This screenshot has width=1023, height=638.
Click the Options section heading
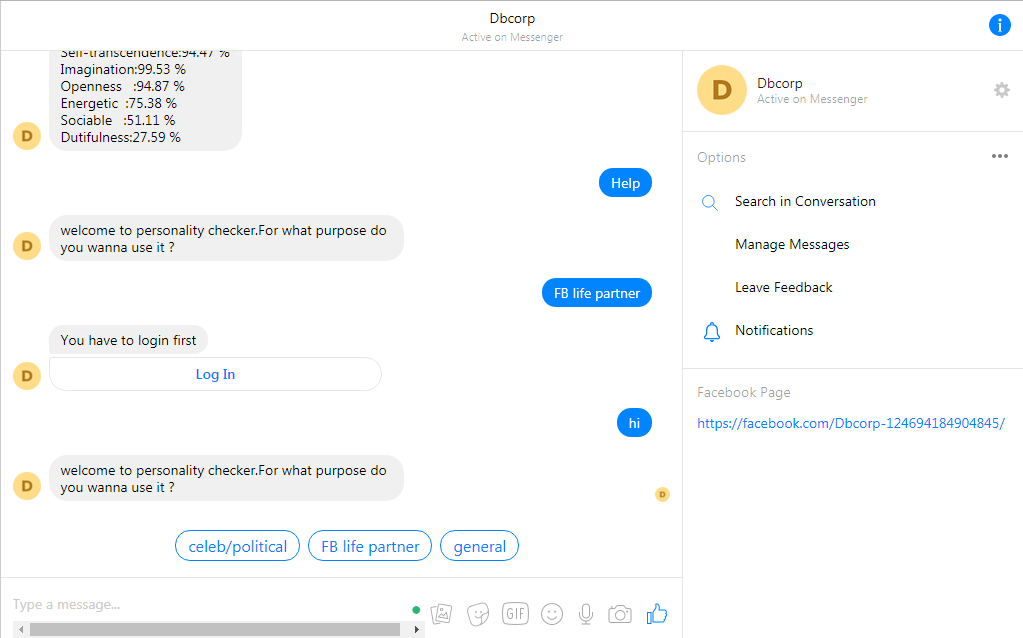point(721,157)
